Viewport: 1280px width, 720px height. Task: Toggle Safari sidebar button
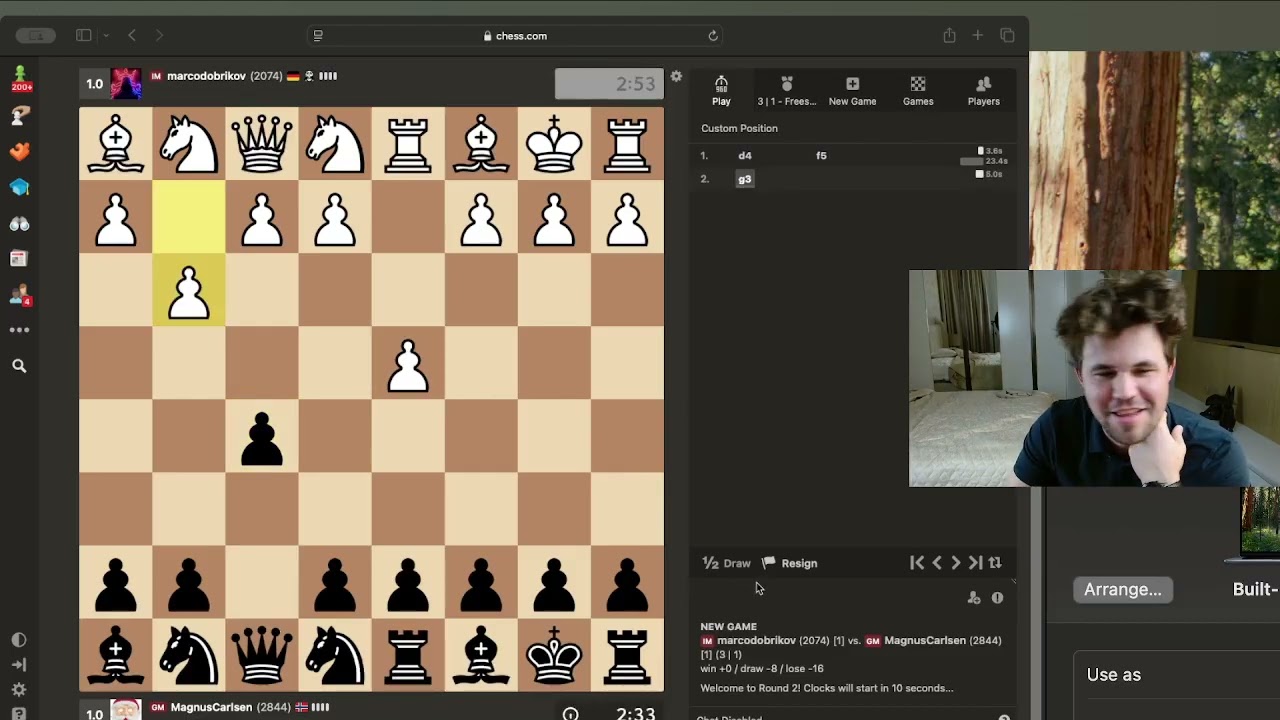coord(84,36)
